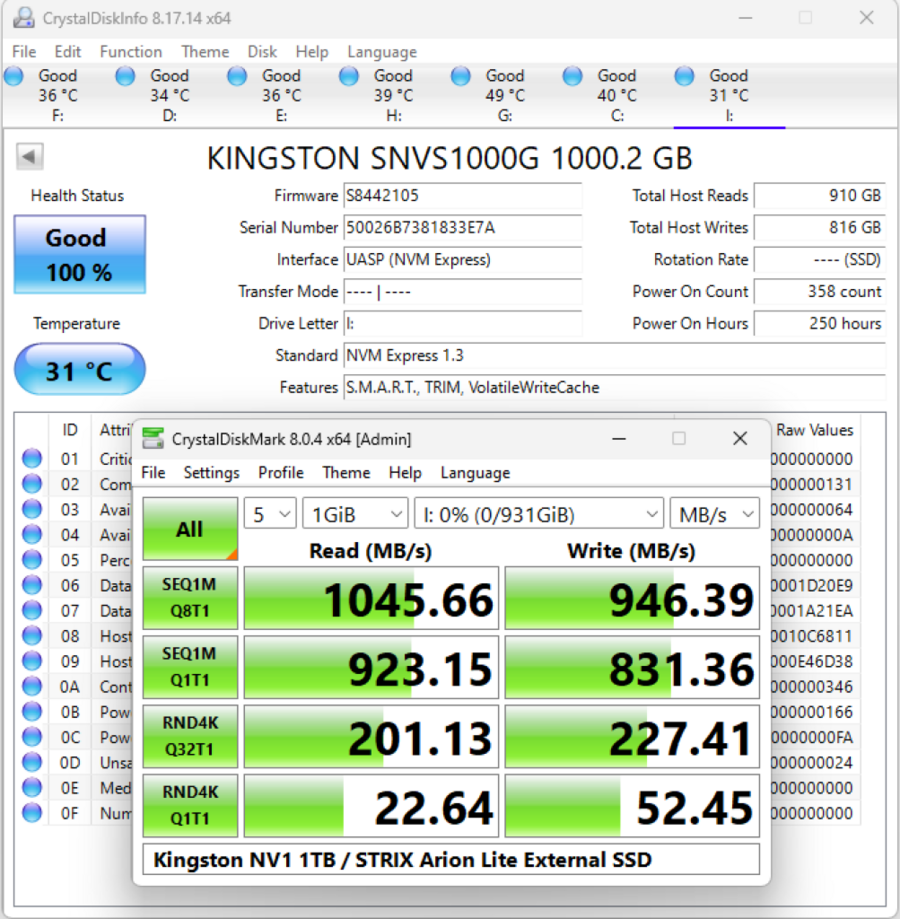Click the CrystalDiskMark title bar app icon
900x919 pixels.
point(154,438)
